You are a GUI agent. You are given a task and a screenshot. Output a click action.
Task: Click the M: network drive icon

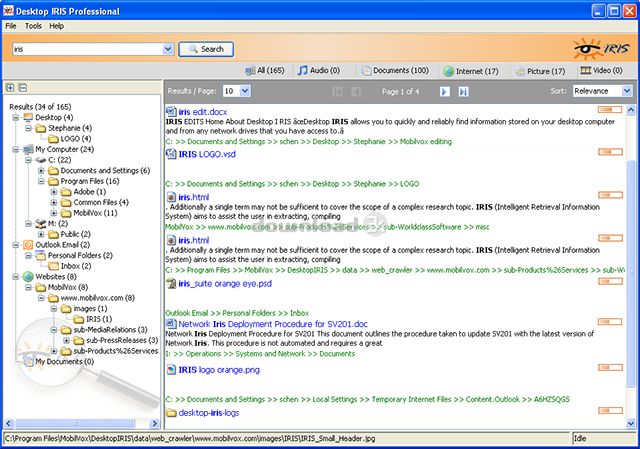(x=40, y=223)
